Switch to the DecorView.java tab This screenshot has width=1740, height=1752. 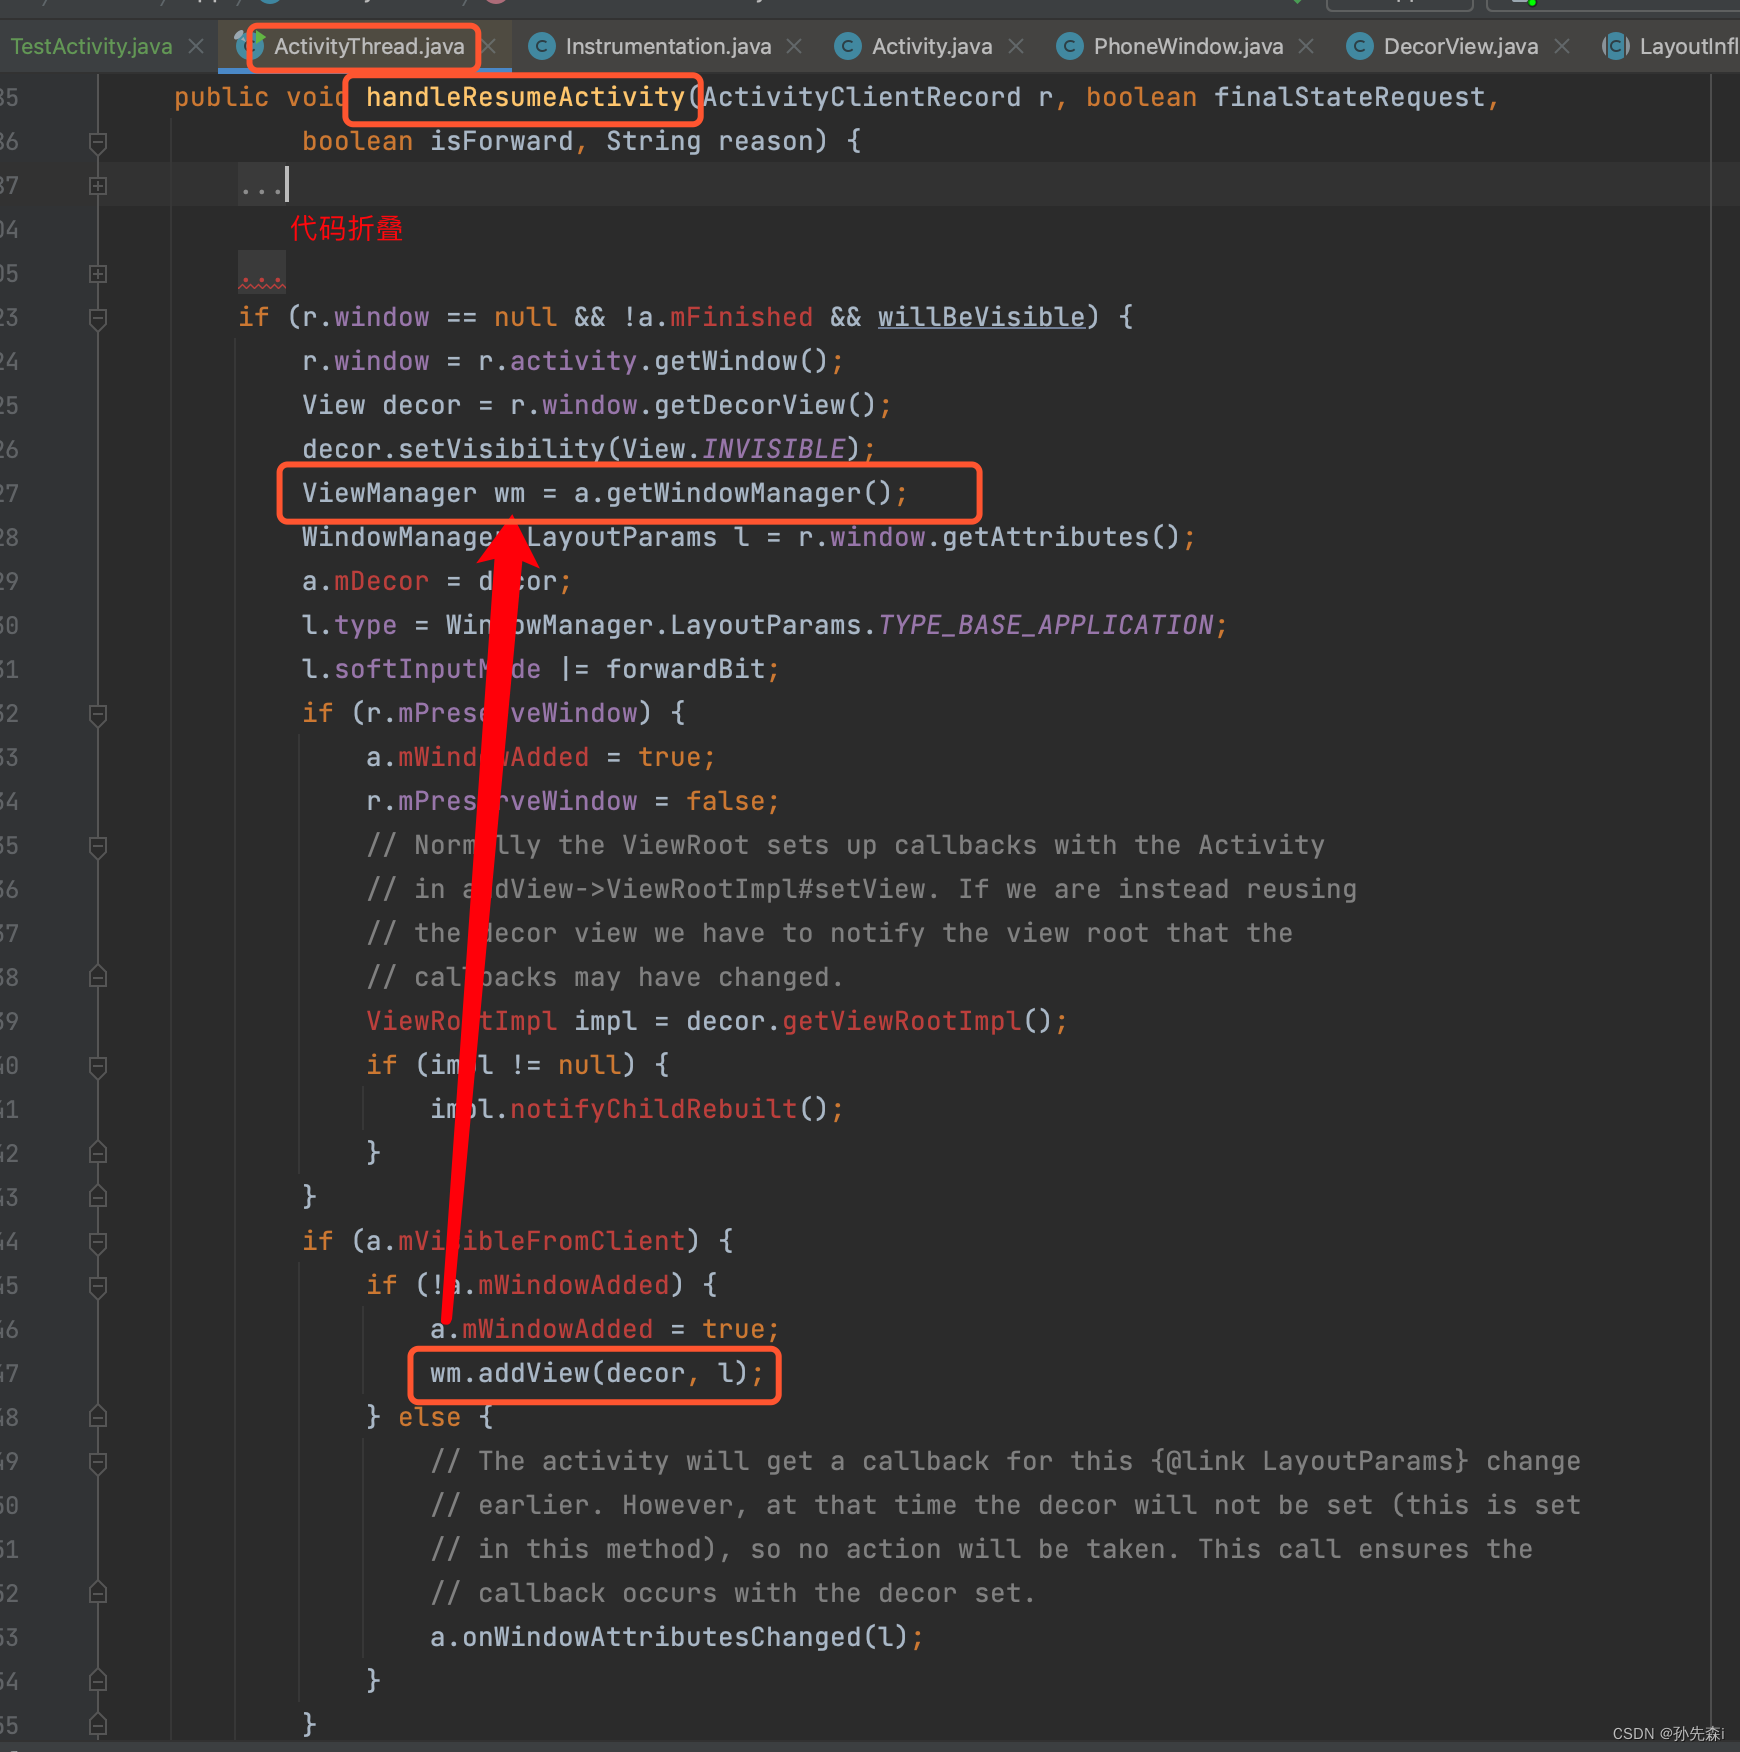(x=1460, y=46)
